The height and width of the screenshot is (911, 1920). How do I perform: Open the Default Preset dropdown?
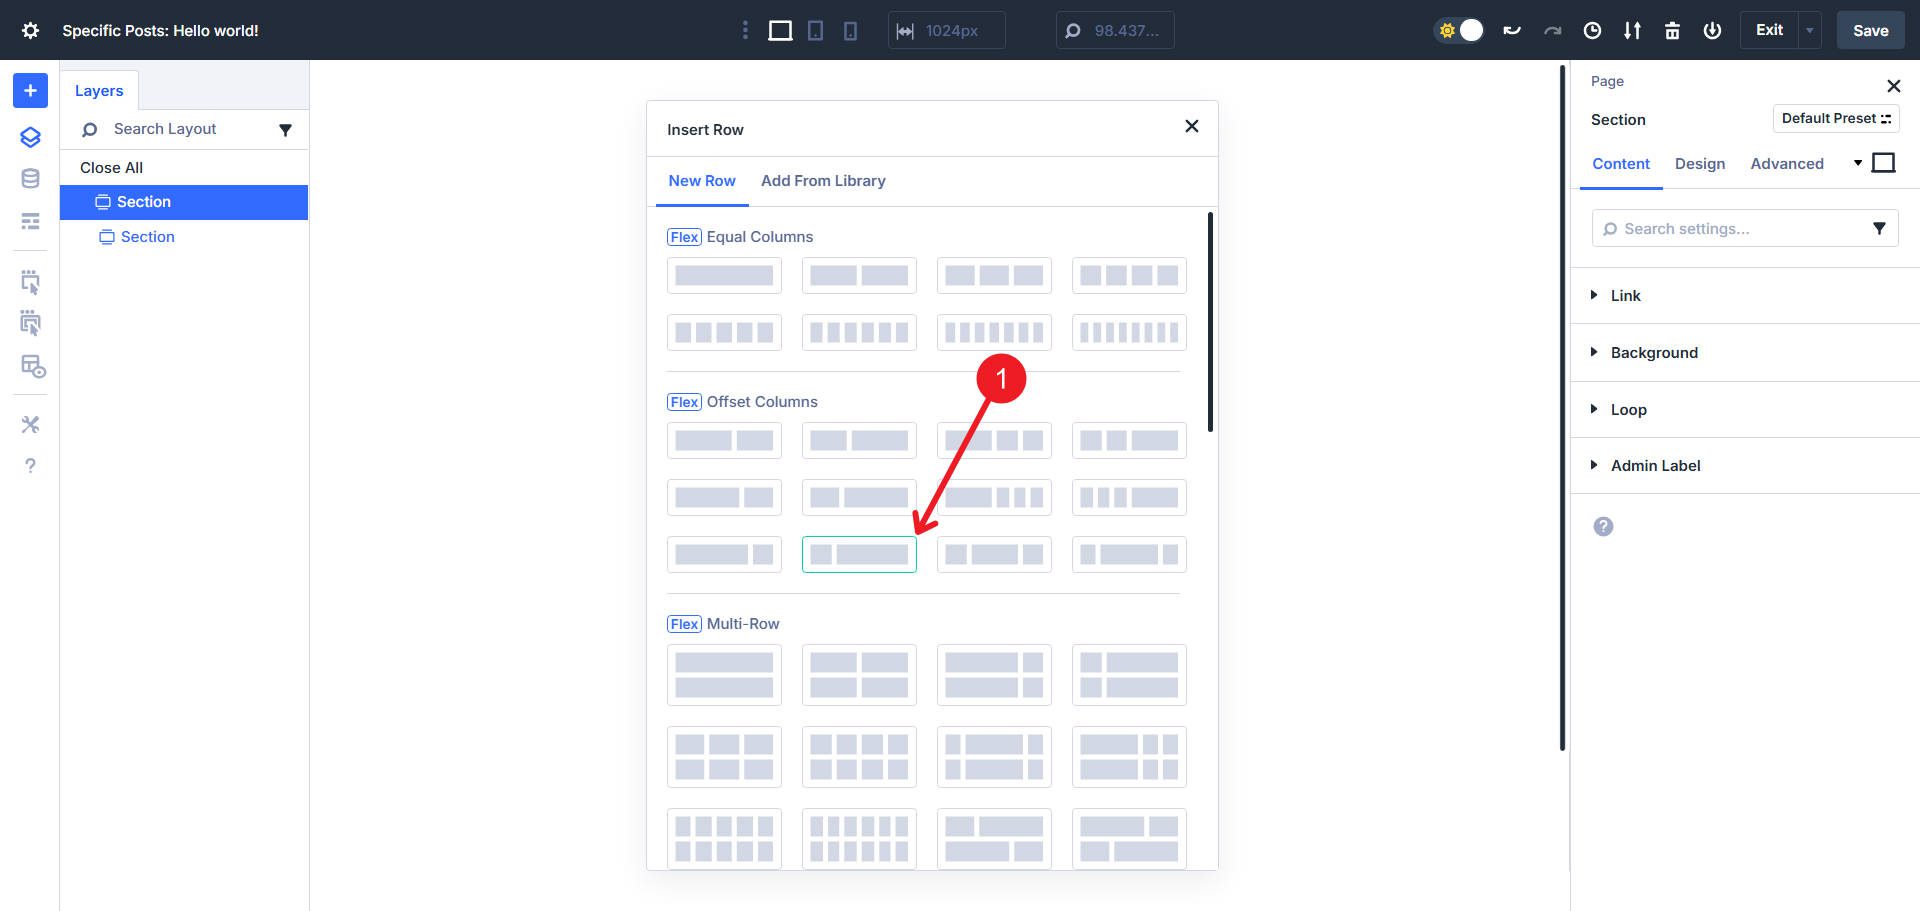1836,118
